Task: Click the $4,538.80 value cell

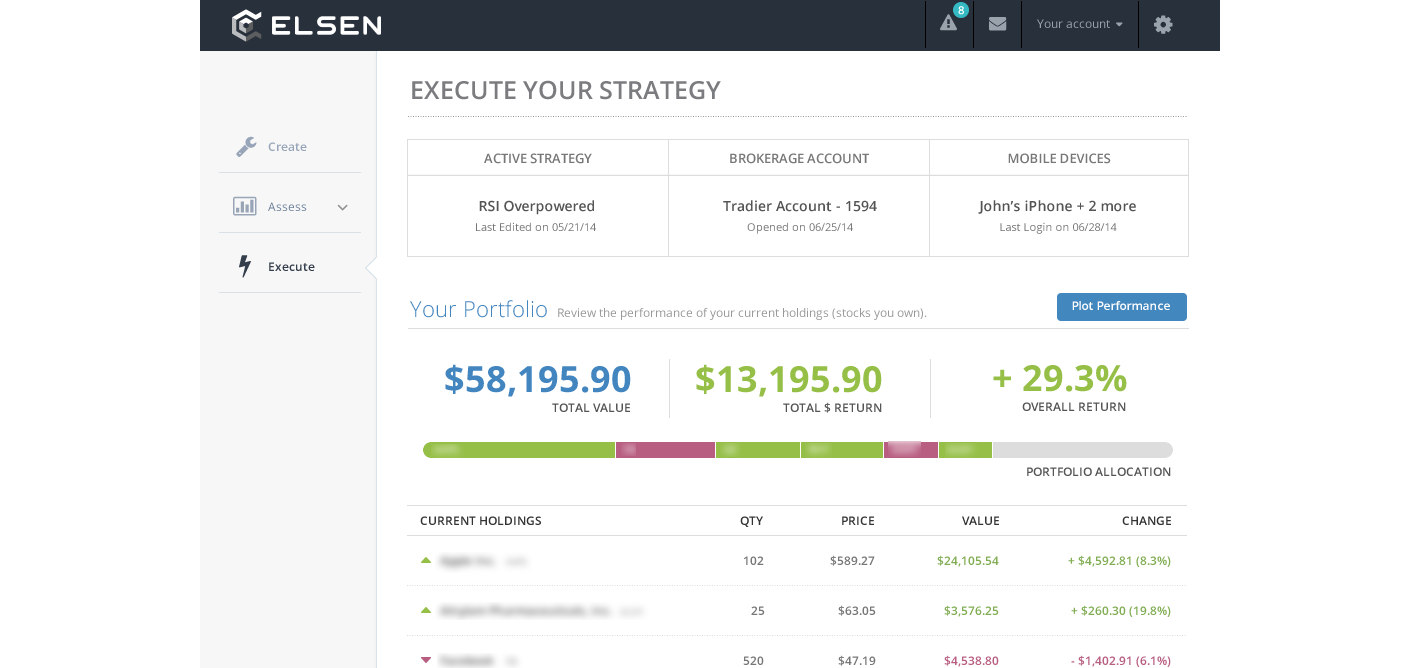Action: point(971,661)
